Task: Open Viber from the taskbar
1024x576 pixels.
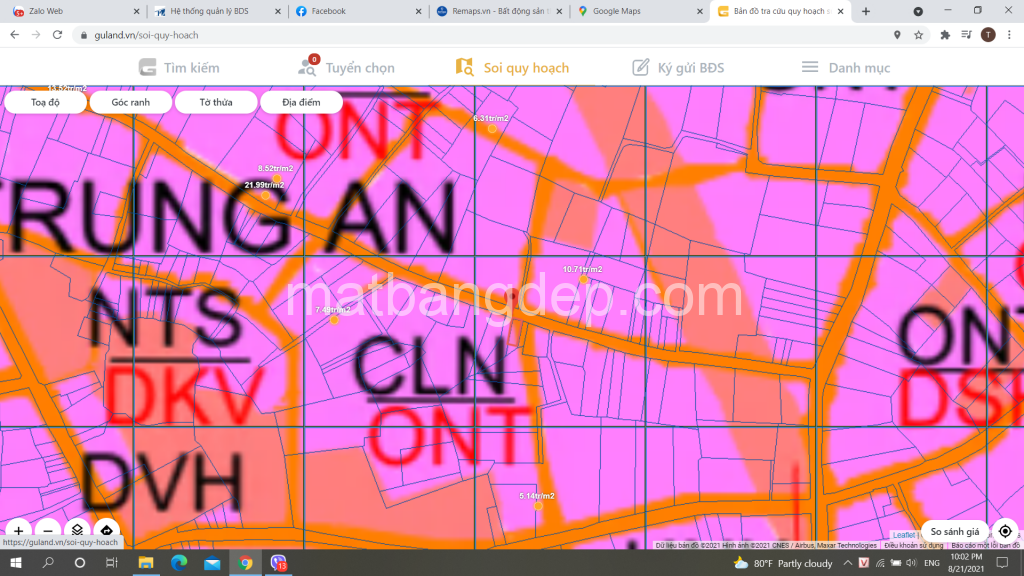Action: coord(279,562)
